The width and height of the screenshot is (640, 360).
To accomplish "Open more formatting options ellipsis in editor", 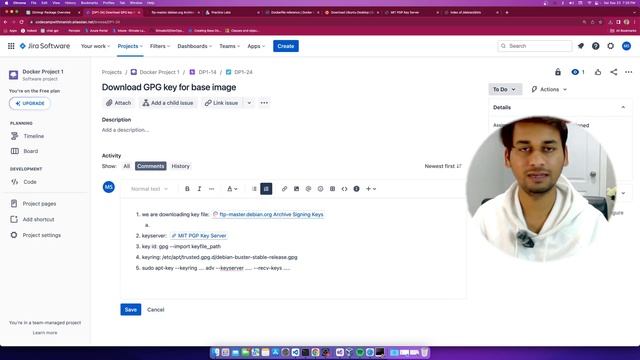I will pos(211,189).
